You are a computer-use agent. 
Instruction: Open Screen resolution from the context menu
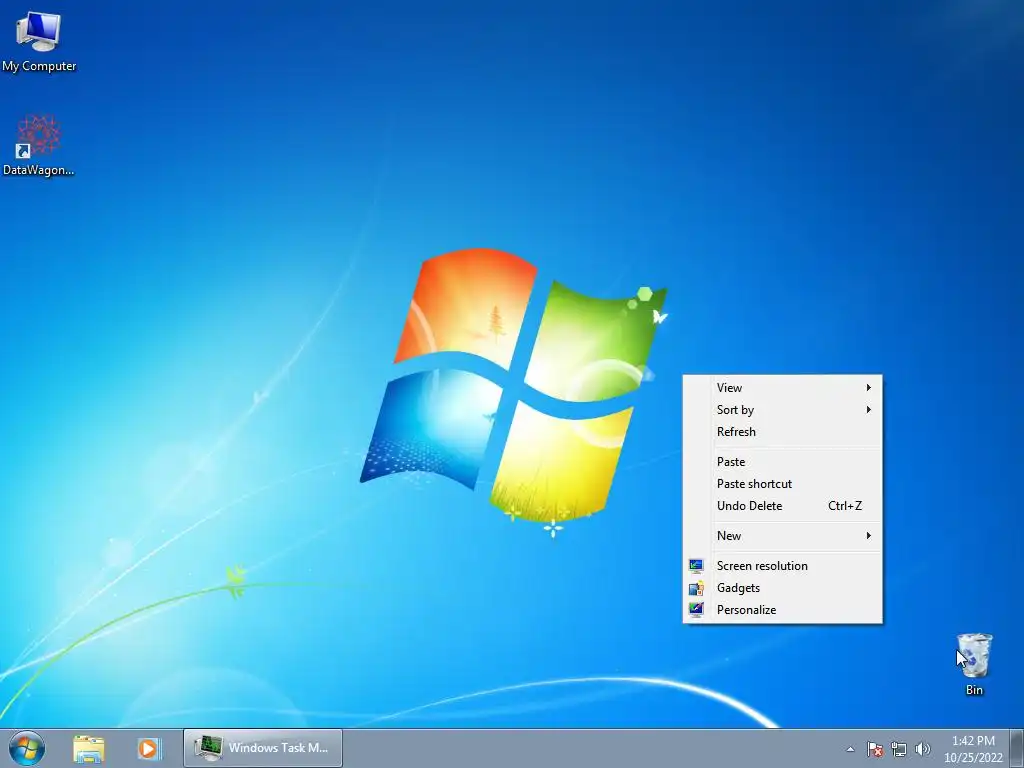pyautogui.click(x=782, y=566)
